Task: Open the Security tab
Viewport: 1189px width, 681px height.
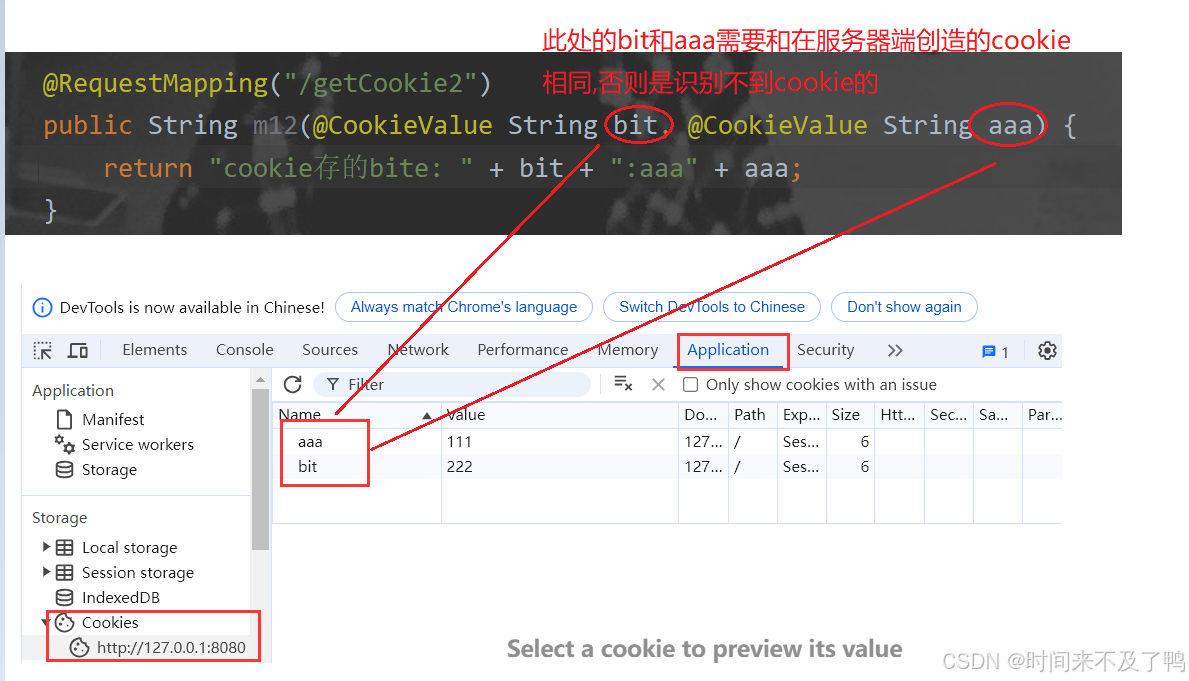Action: coord(825,350)
